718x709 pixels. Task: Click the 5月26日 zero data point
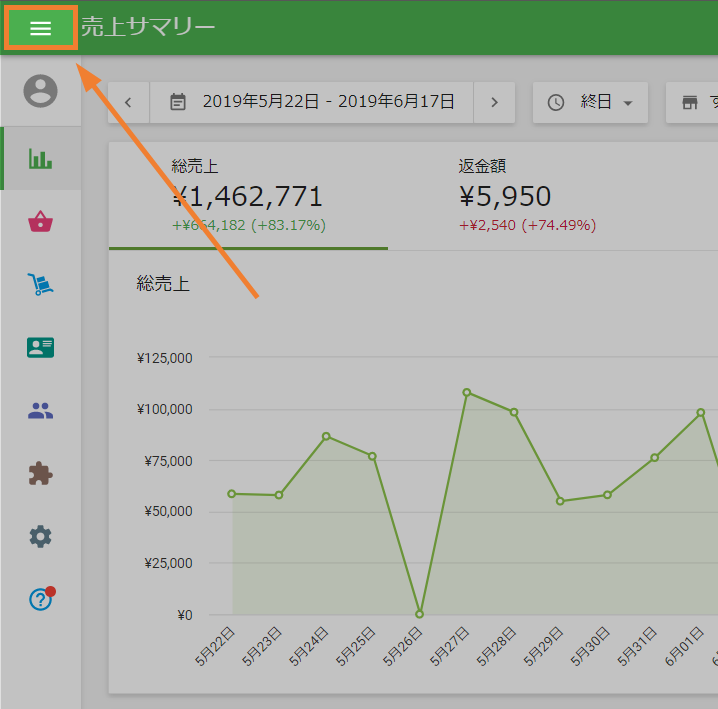point(419,614)
